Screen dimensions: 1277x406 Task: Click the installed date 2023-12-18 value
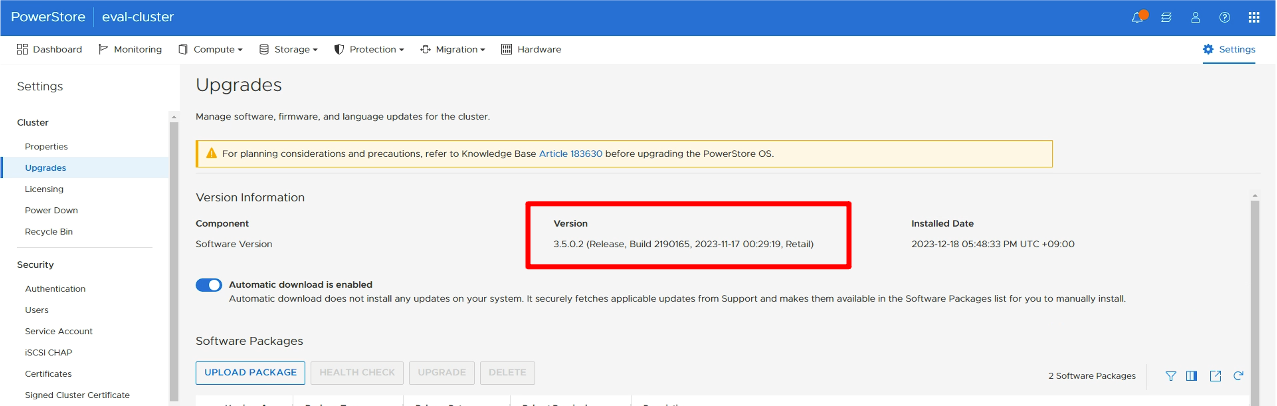click(x=993, y=244)
